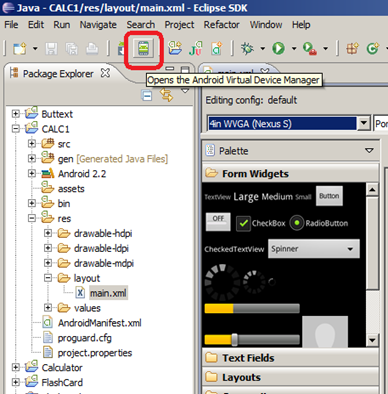Close the Package Explorer view
Viewport: 388px width, 394px height.
(x=105, y=73)
